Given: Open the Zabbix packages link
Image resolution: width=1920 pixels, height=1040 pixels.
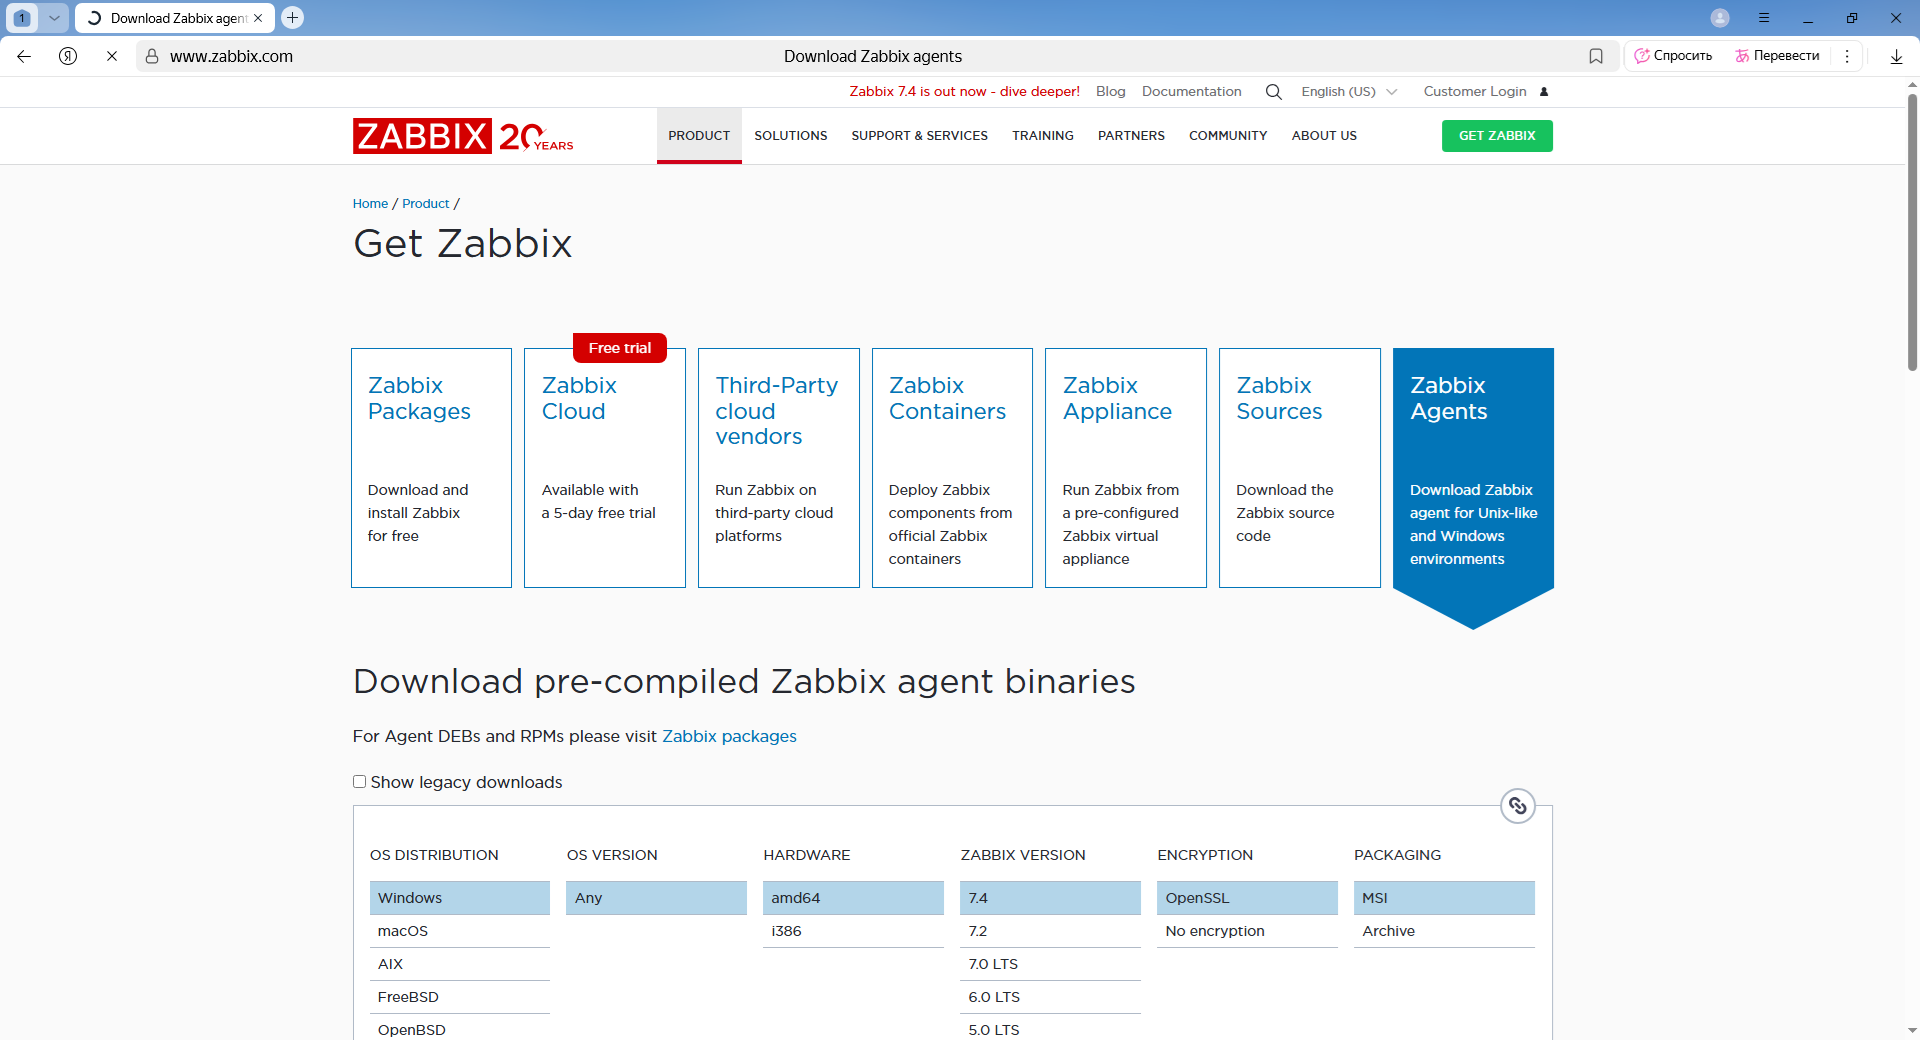Looking at the screenshot, I should 729,736.
